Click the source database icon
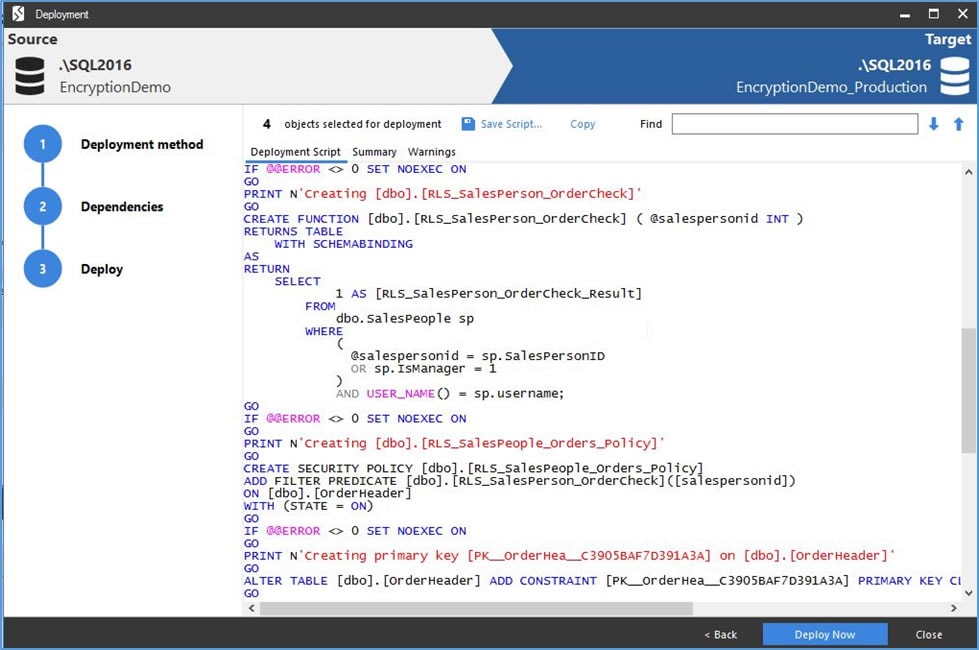 (x=30, y=76)
